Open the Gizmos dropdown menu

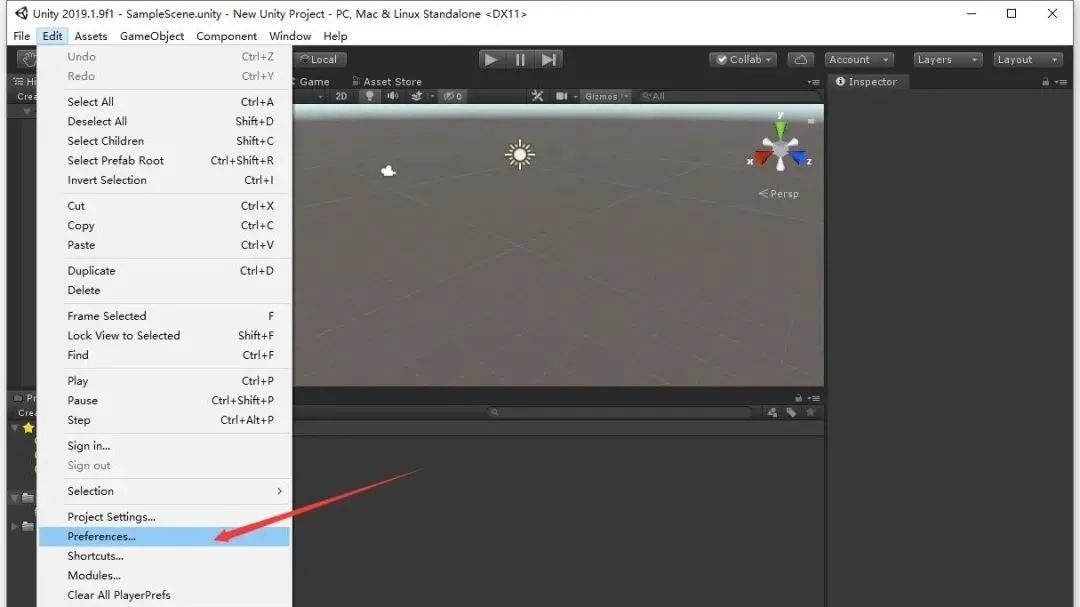tap(604, 96)
